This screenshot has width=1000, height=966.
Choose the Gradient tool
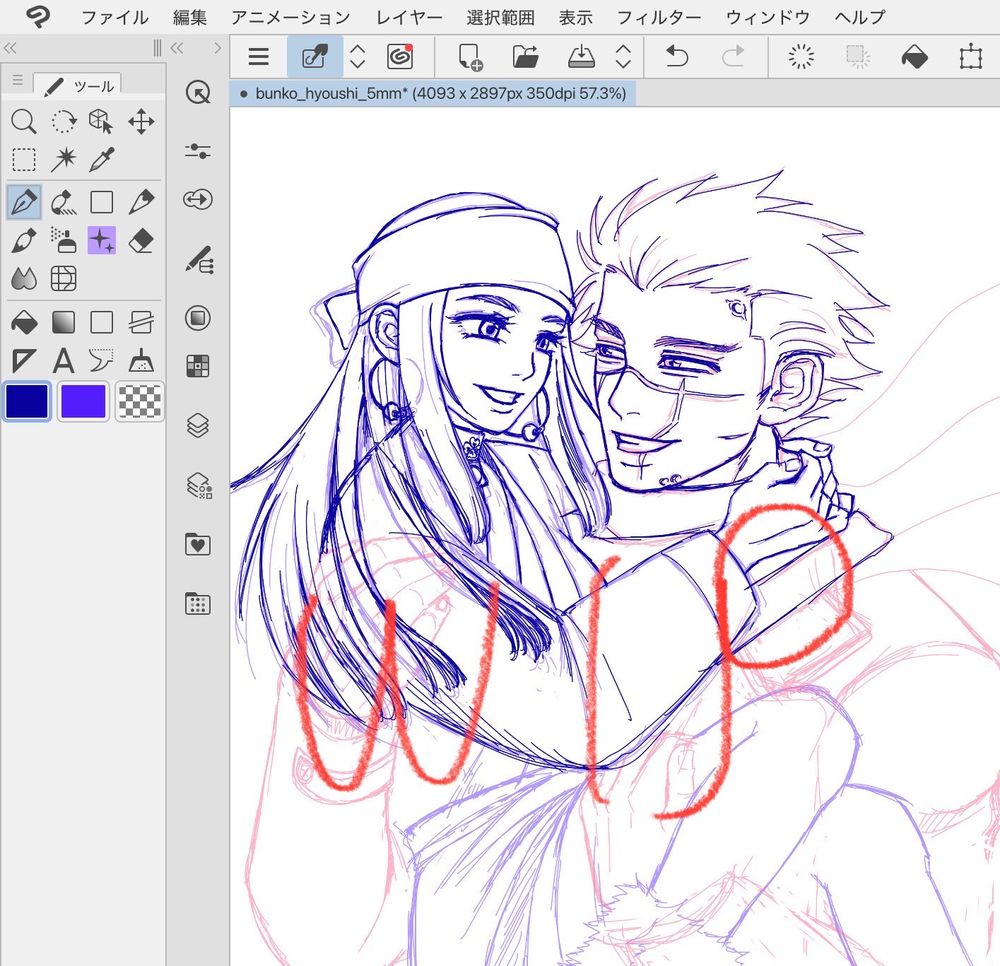click(64, 322)
